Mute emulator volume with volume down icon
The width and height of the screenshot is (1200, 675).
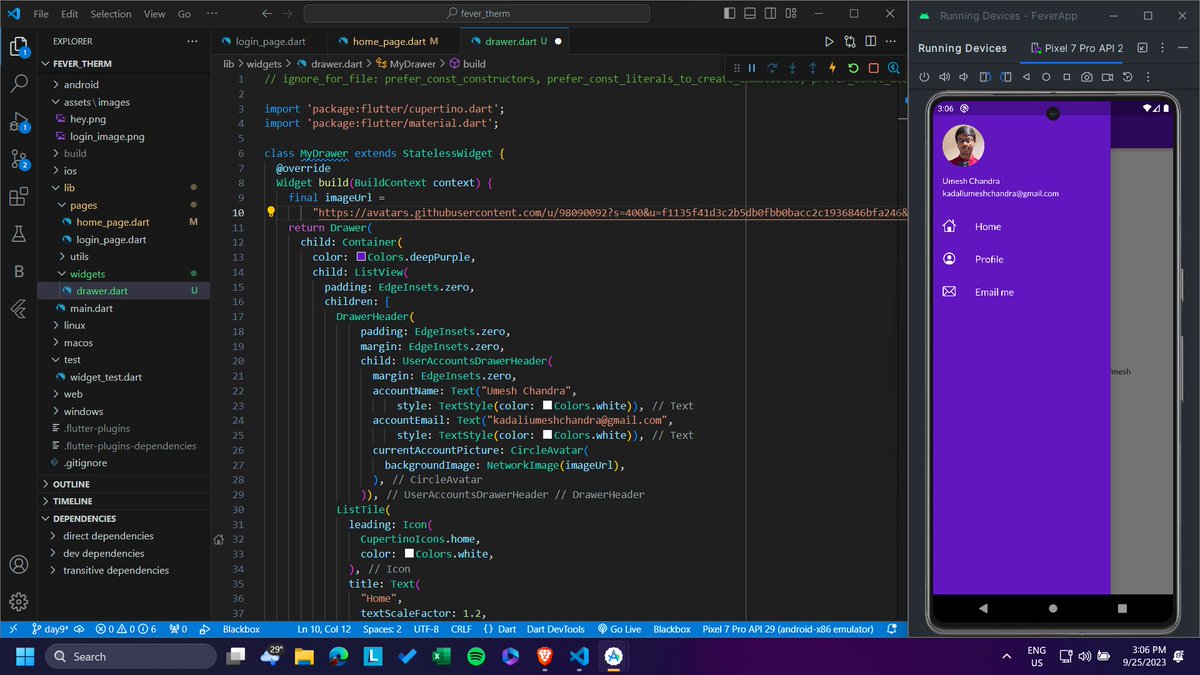click(962, 76)
